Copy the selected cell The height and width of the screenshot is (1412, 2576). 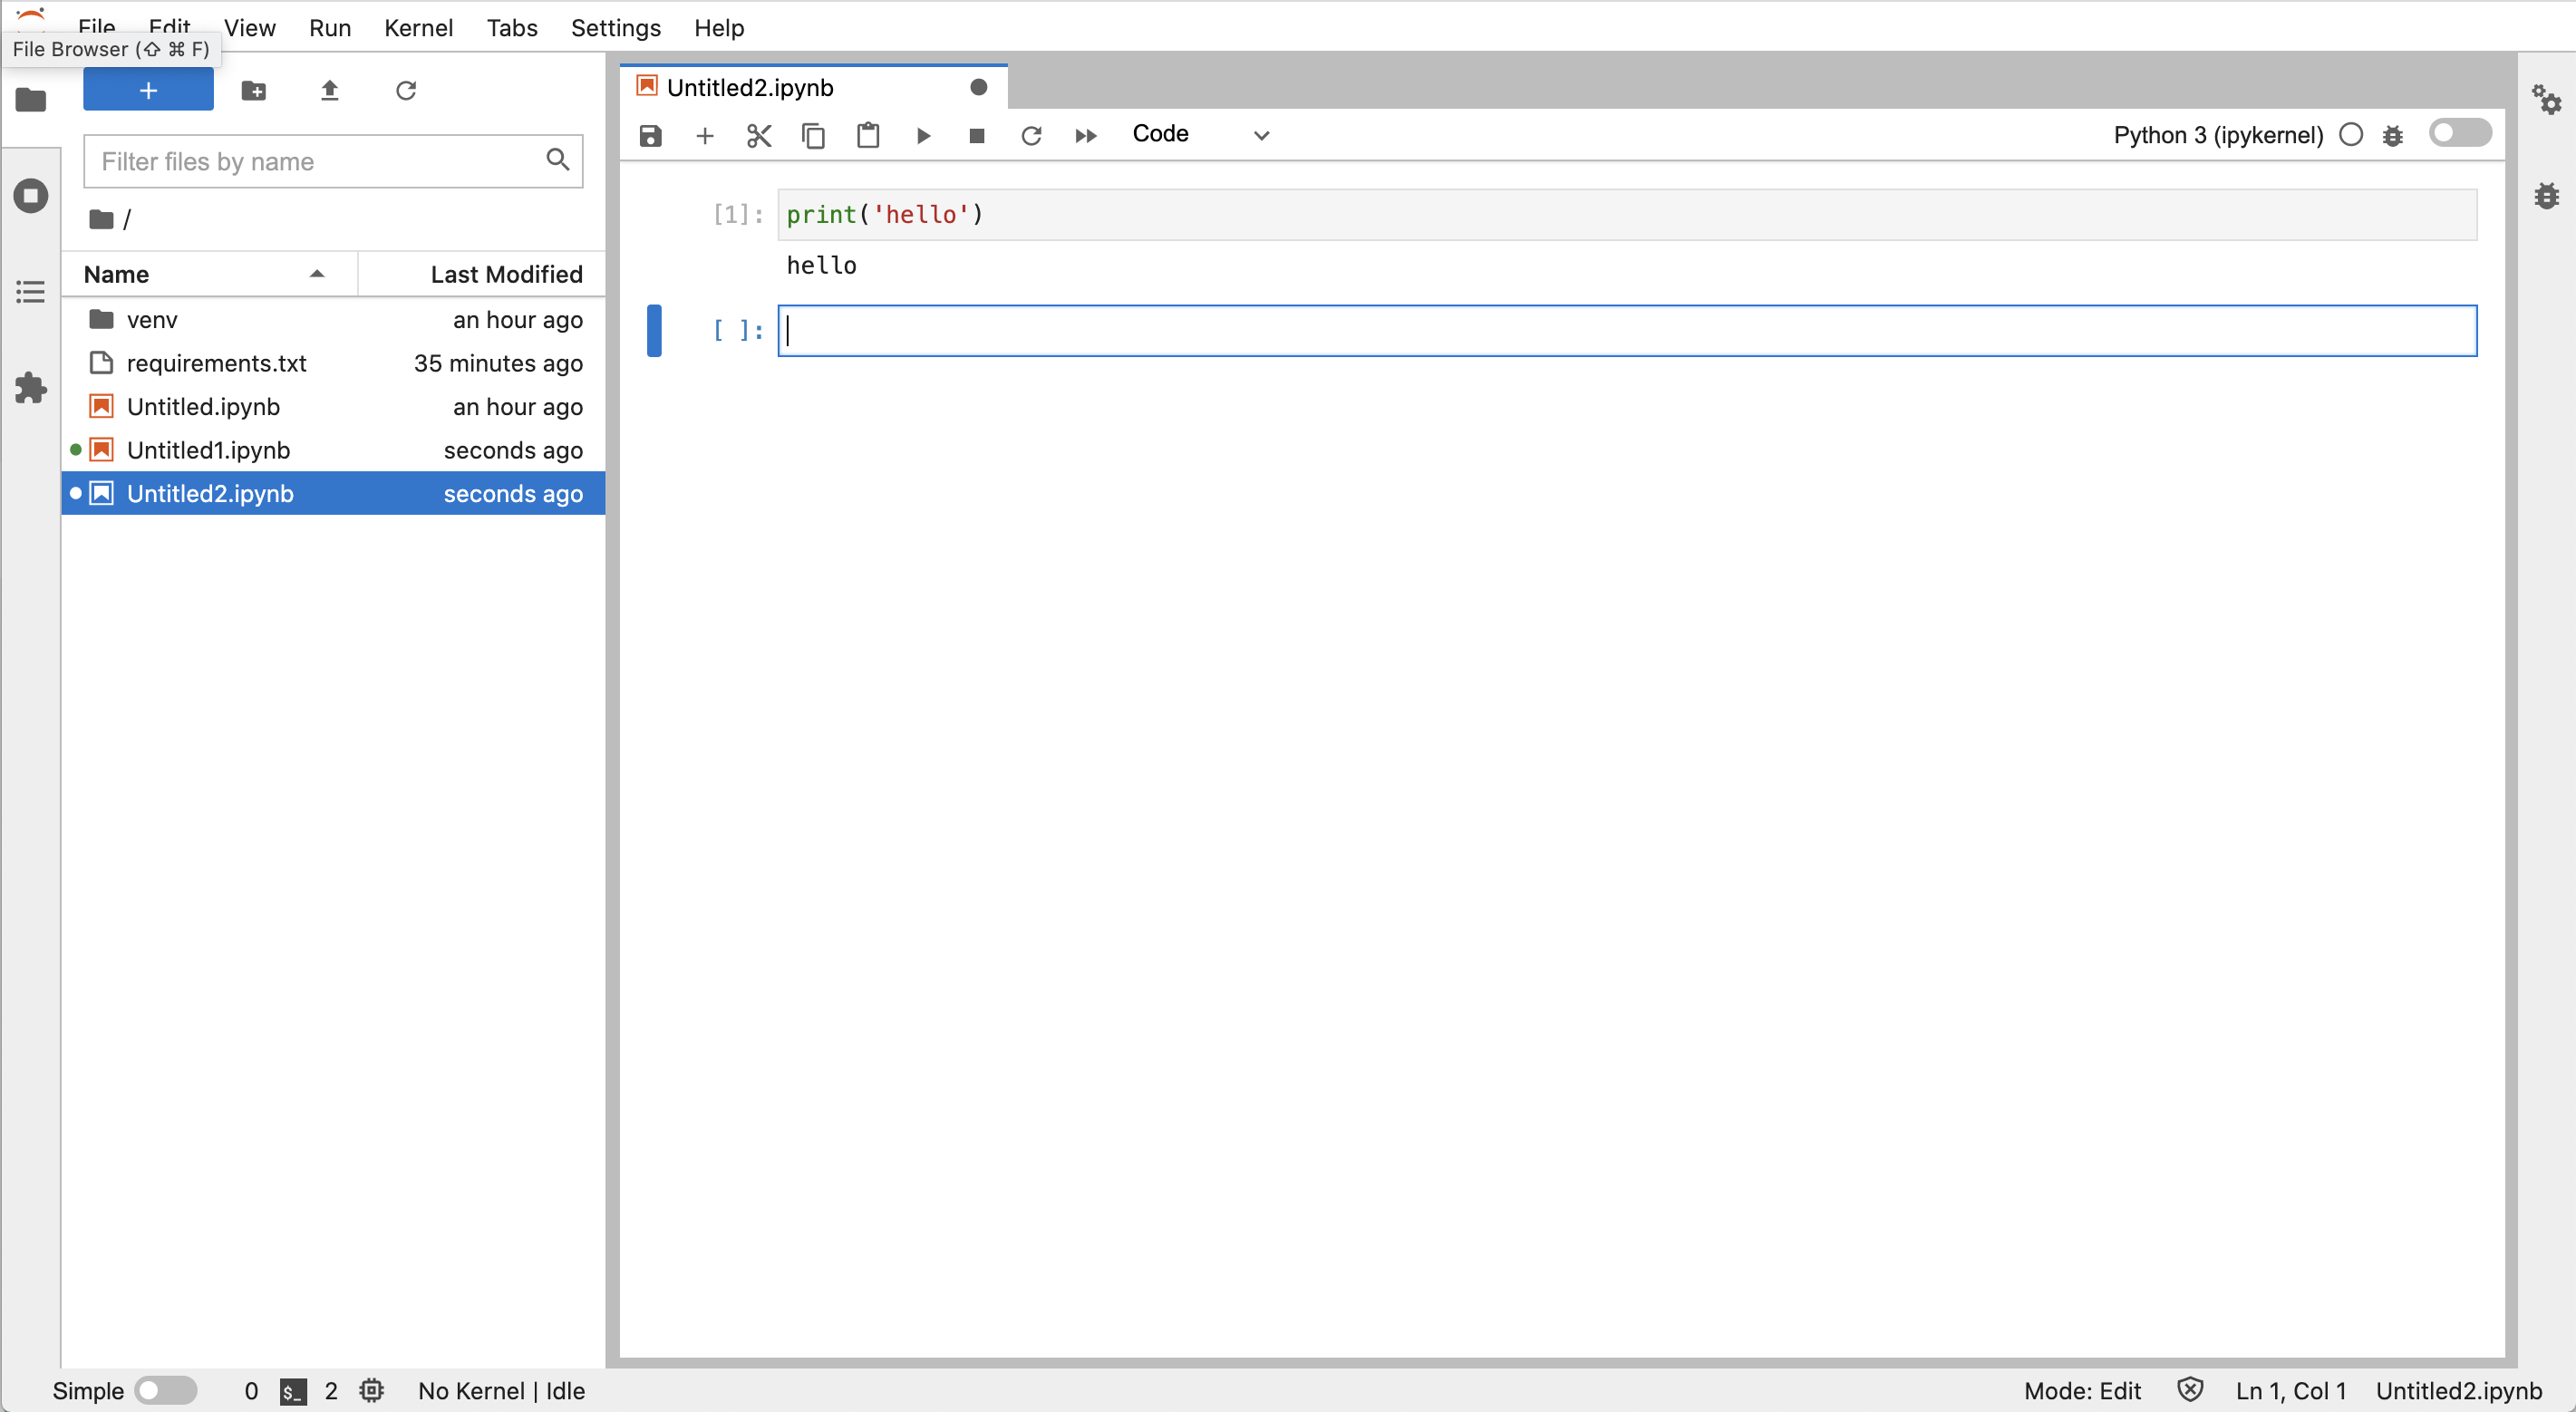(x=813, y=135)
